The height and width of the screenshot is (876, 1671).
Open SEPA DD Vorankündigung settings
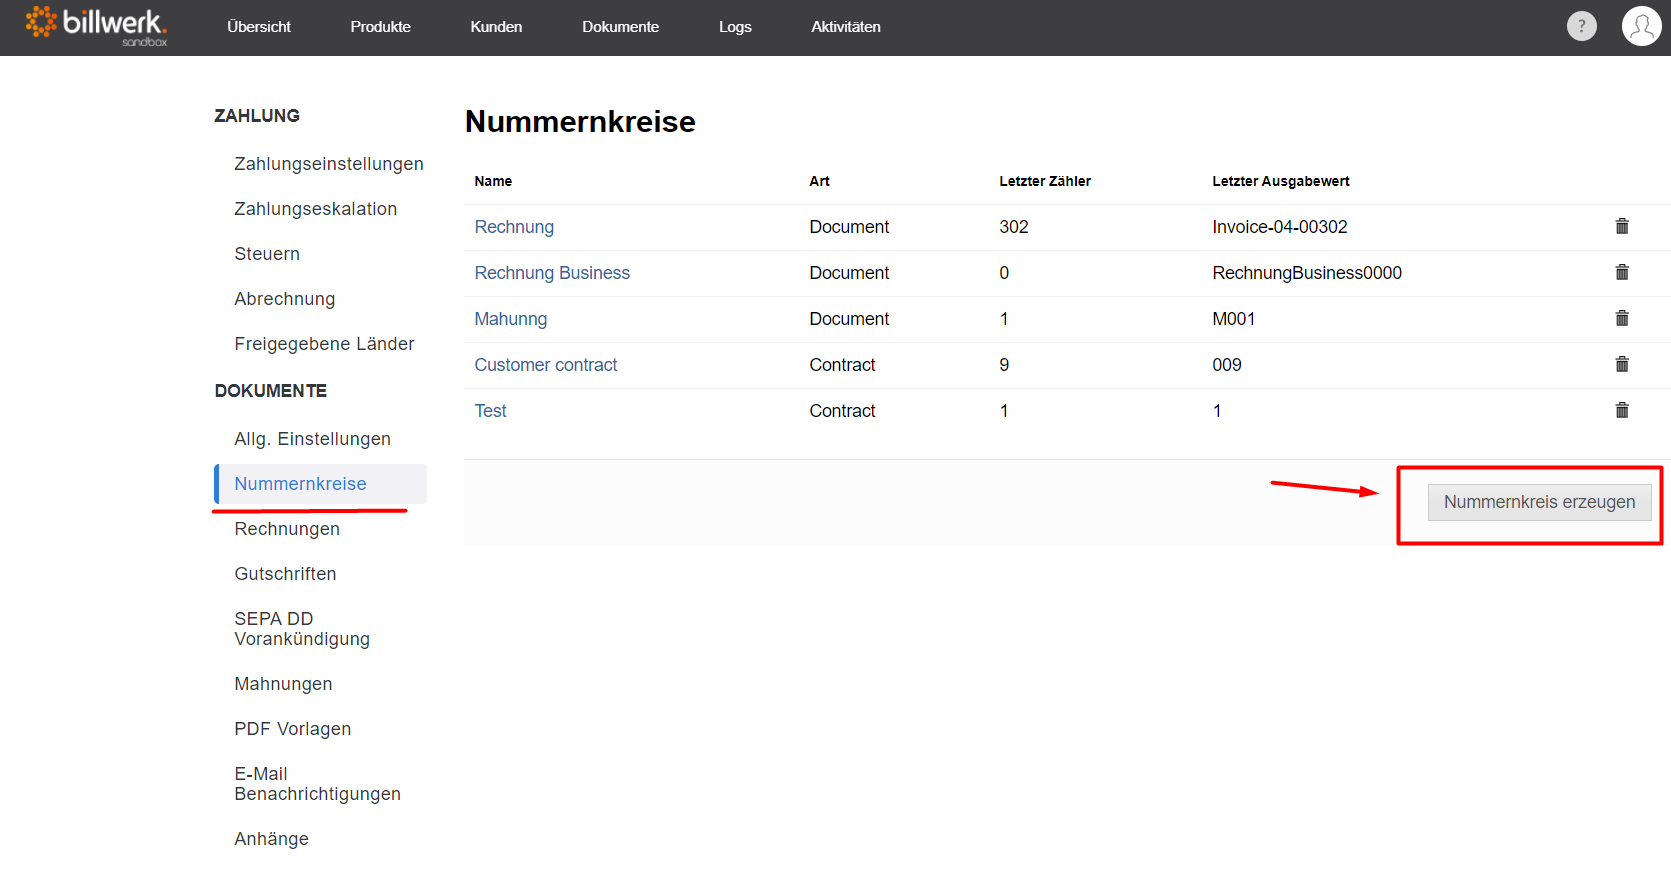[302, 629]
